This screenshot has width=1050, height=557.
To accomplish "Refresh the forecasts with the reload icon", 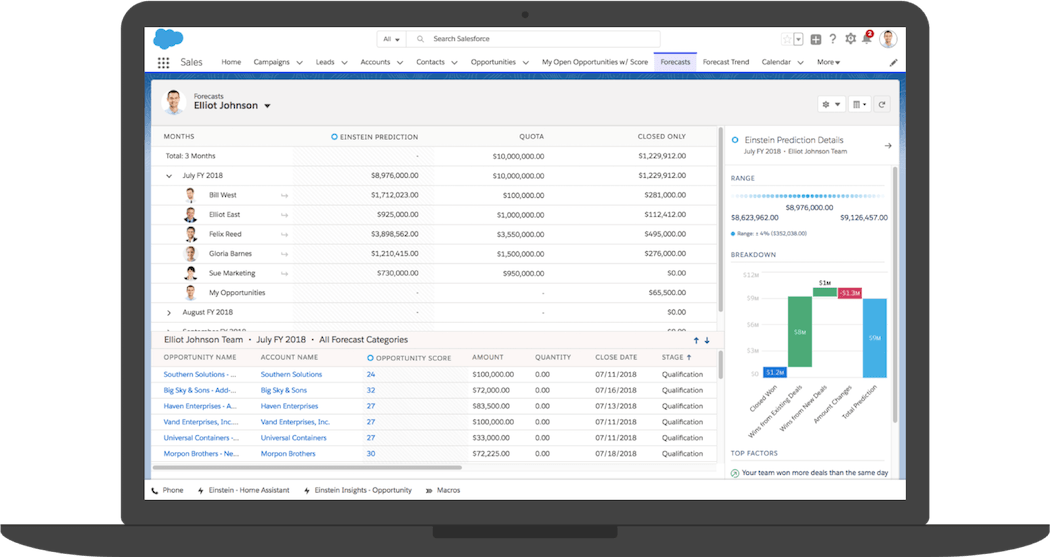I will pos(882,104).
